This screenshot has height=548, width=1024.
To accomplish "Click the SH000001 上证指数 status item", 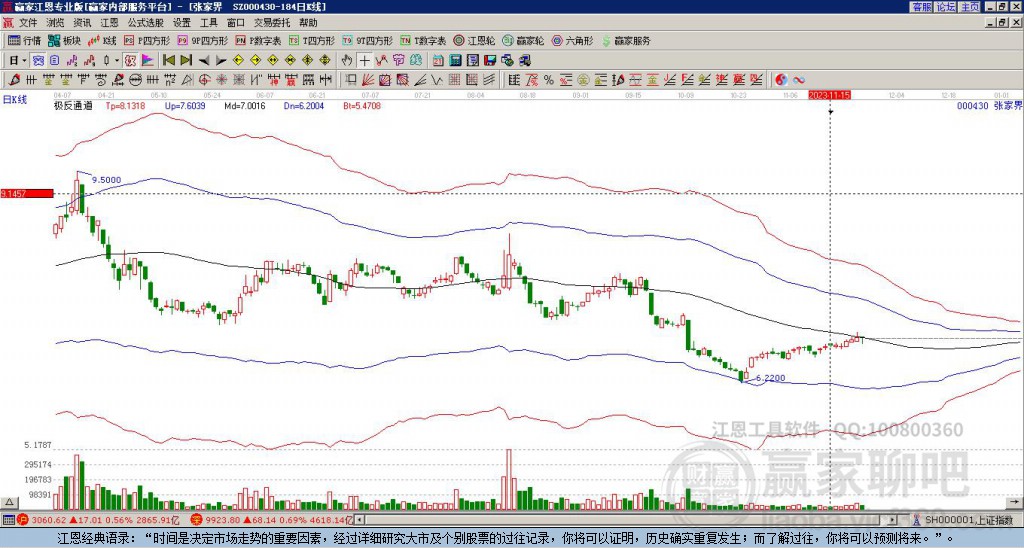I will click(965, 520).
